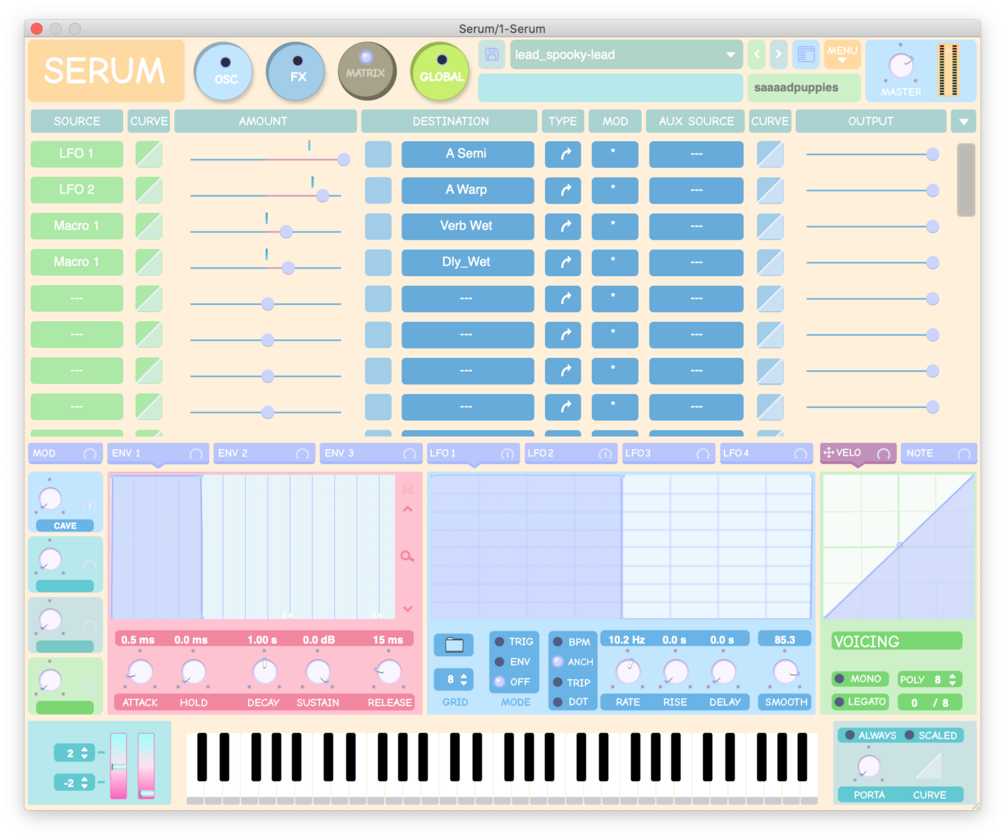Screen dimensions: 1005x839
Task: Click the Verb Wet row type arrow icon
Action: (563, 226)
